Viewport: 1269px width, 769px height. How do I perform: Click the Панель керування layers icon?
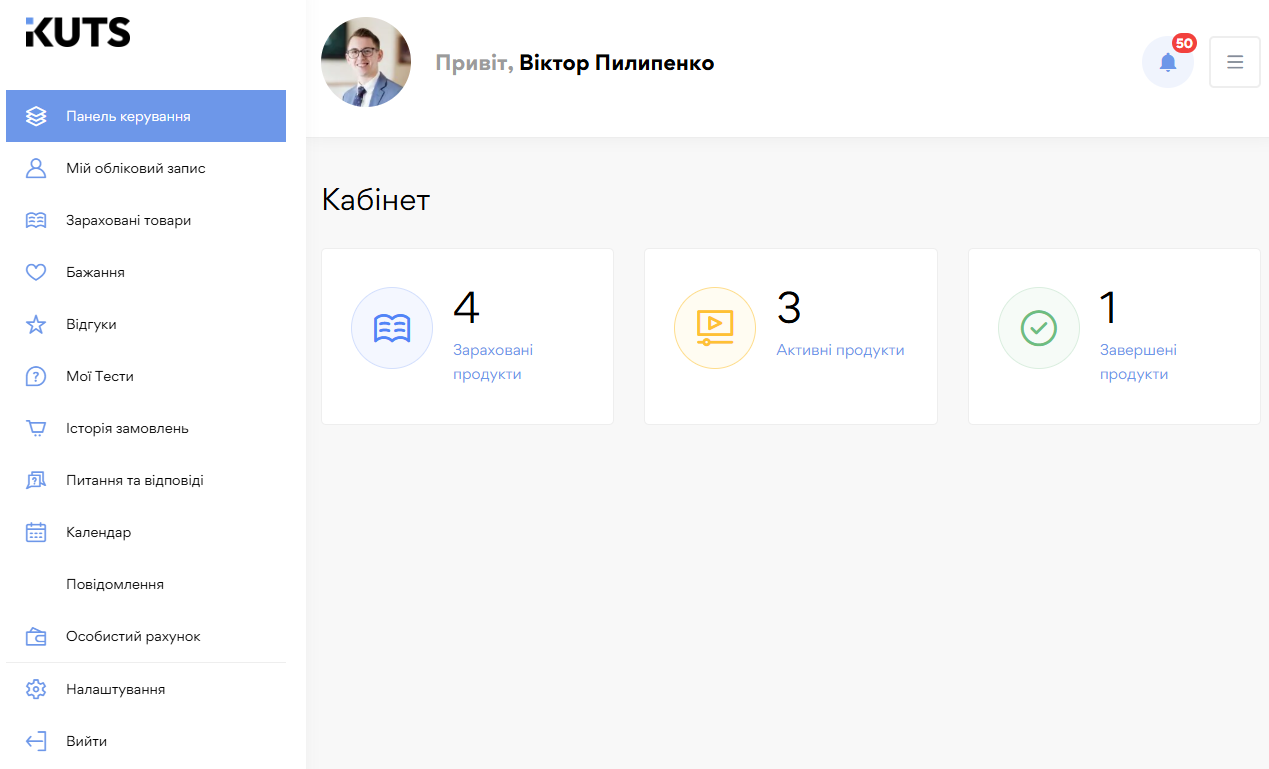[36, 115]
